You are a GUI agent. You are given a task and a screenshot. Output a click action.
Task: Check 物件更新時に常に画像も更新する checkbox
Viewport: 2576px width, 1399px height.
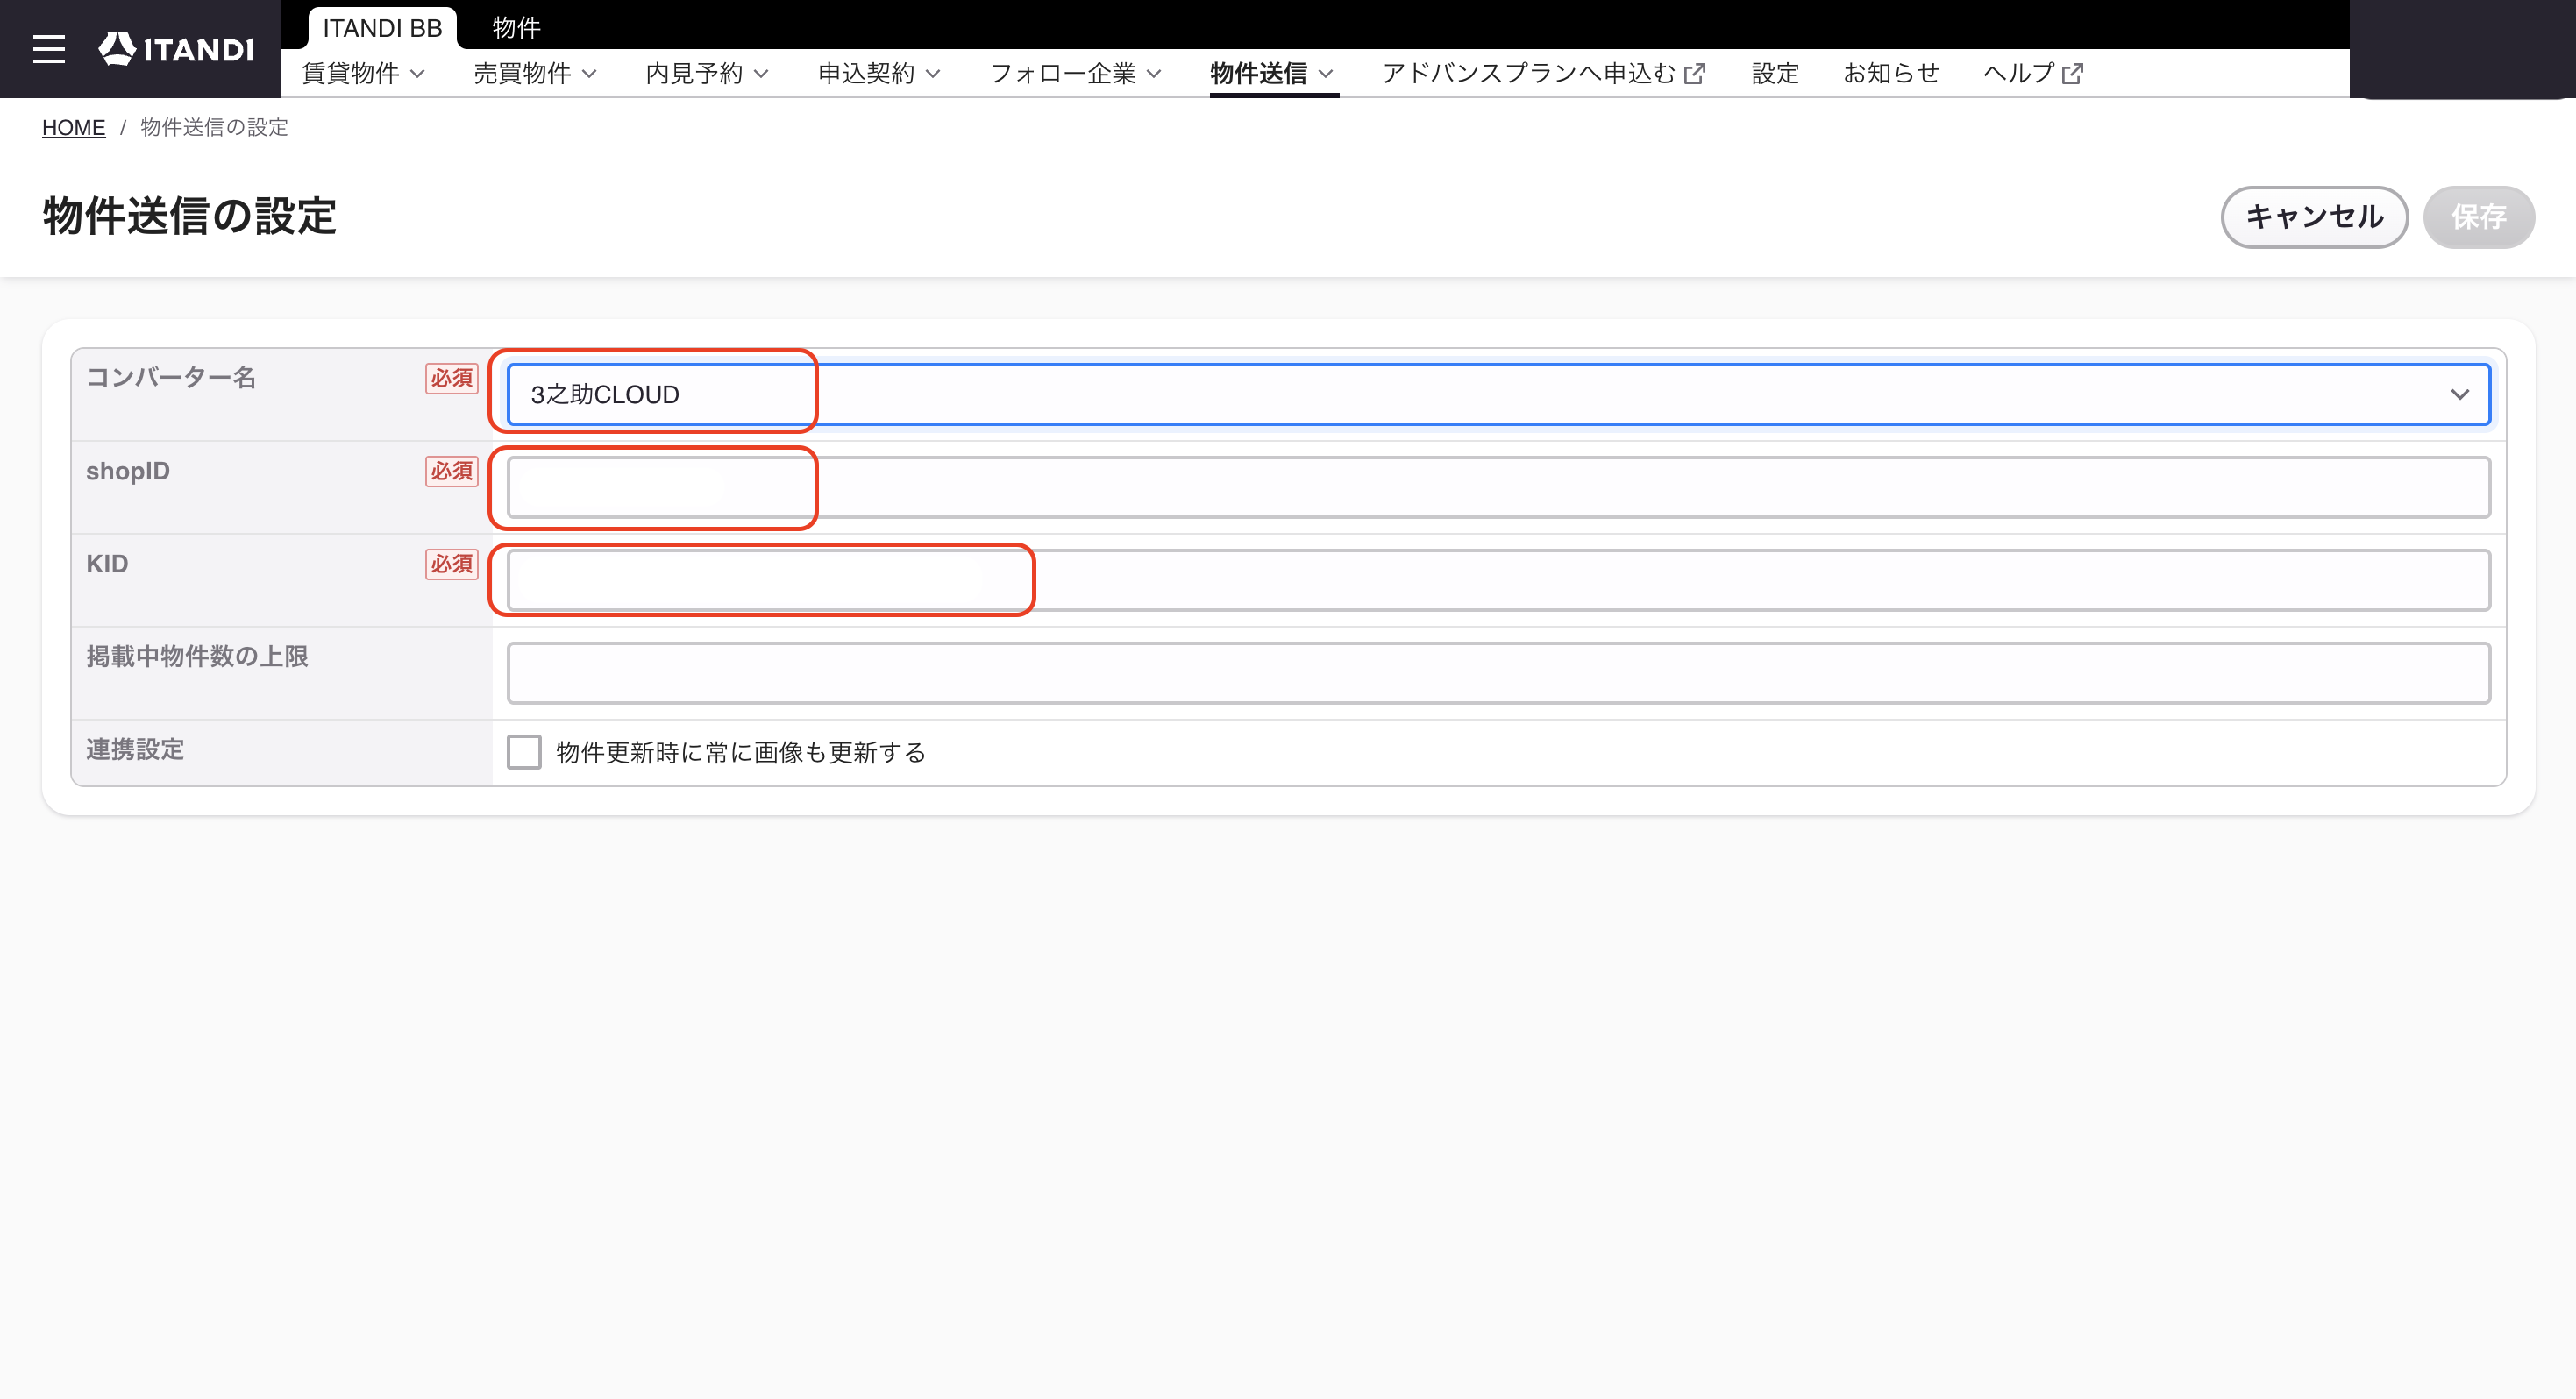pyautogui.click(x=524, y=752)
